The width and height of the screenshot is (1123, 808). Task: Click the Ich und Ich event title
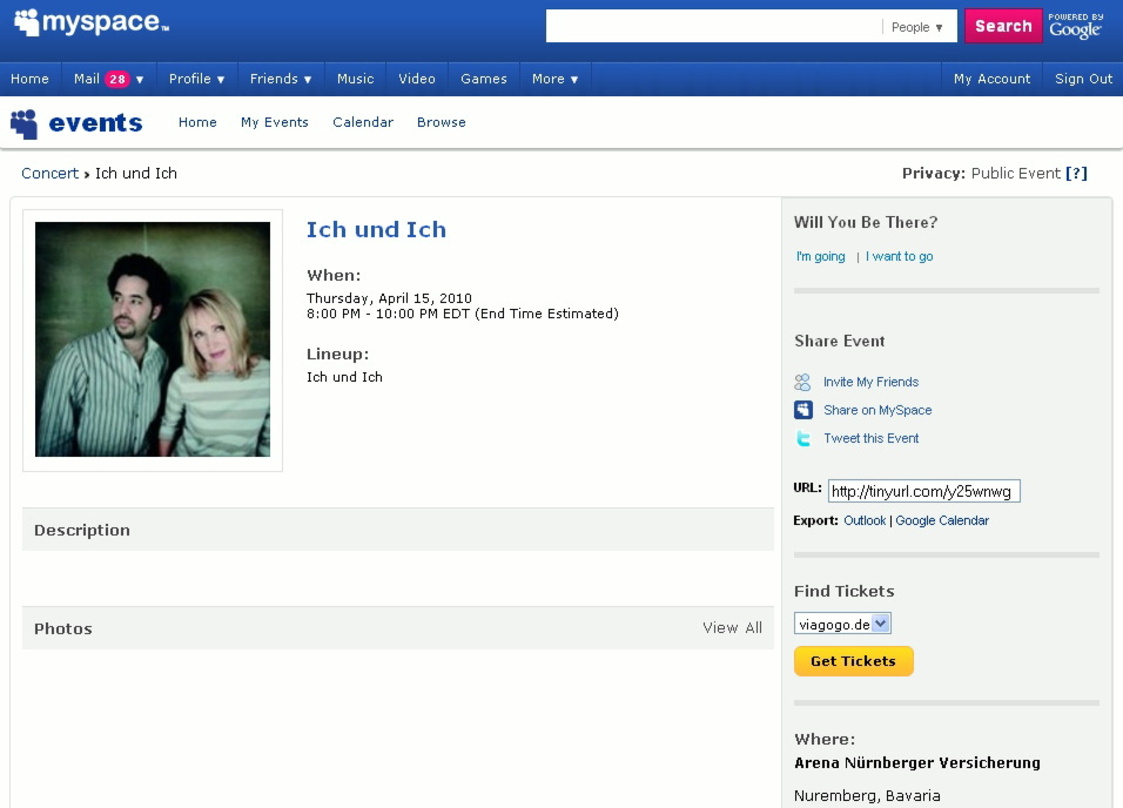tap(377, 229)
